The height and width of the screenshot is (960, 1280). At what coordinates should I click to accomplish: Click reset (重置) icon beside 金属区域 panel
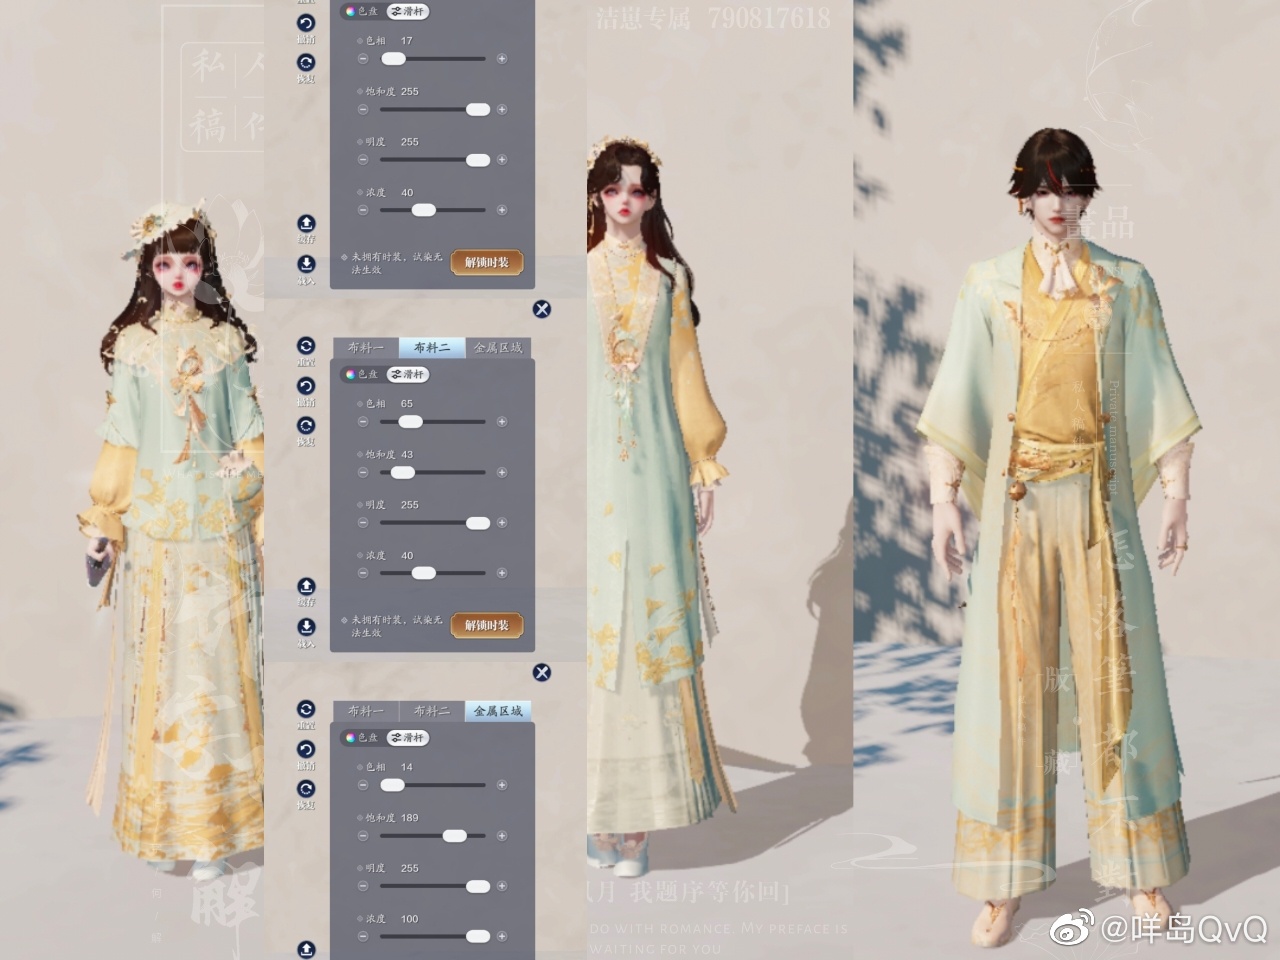point(306,709)
